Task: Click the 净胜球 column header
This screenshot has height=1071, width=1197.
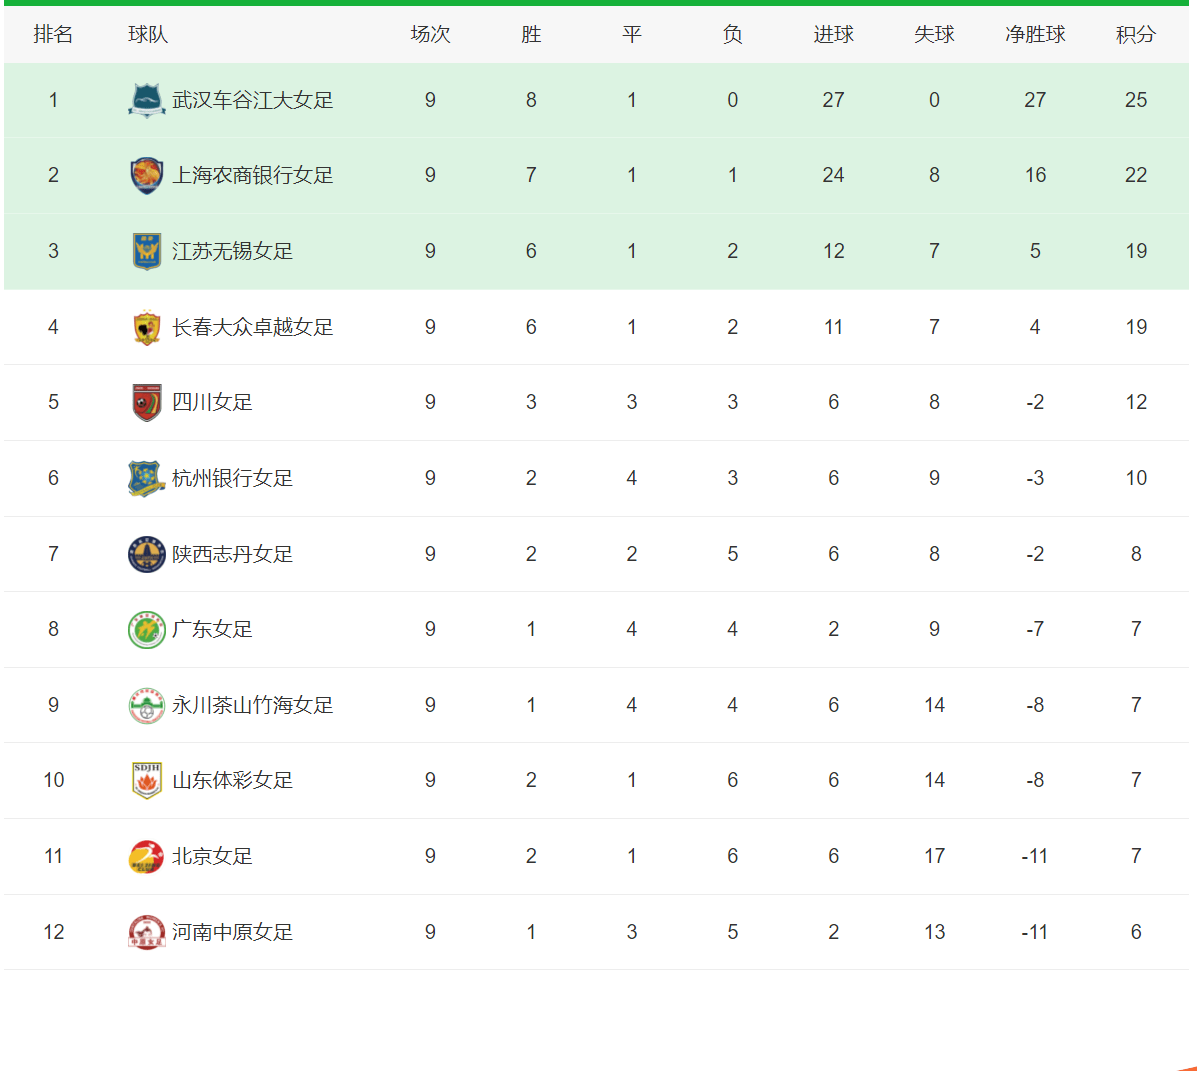Action: coord(1035,34)
